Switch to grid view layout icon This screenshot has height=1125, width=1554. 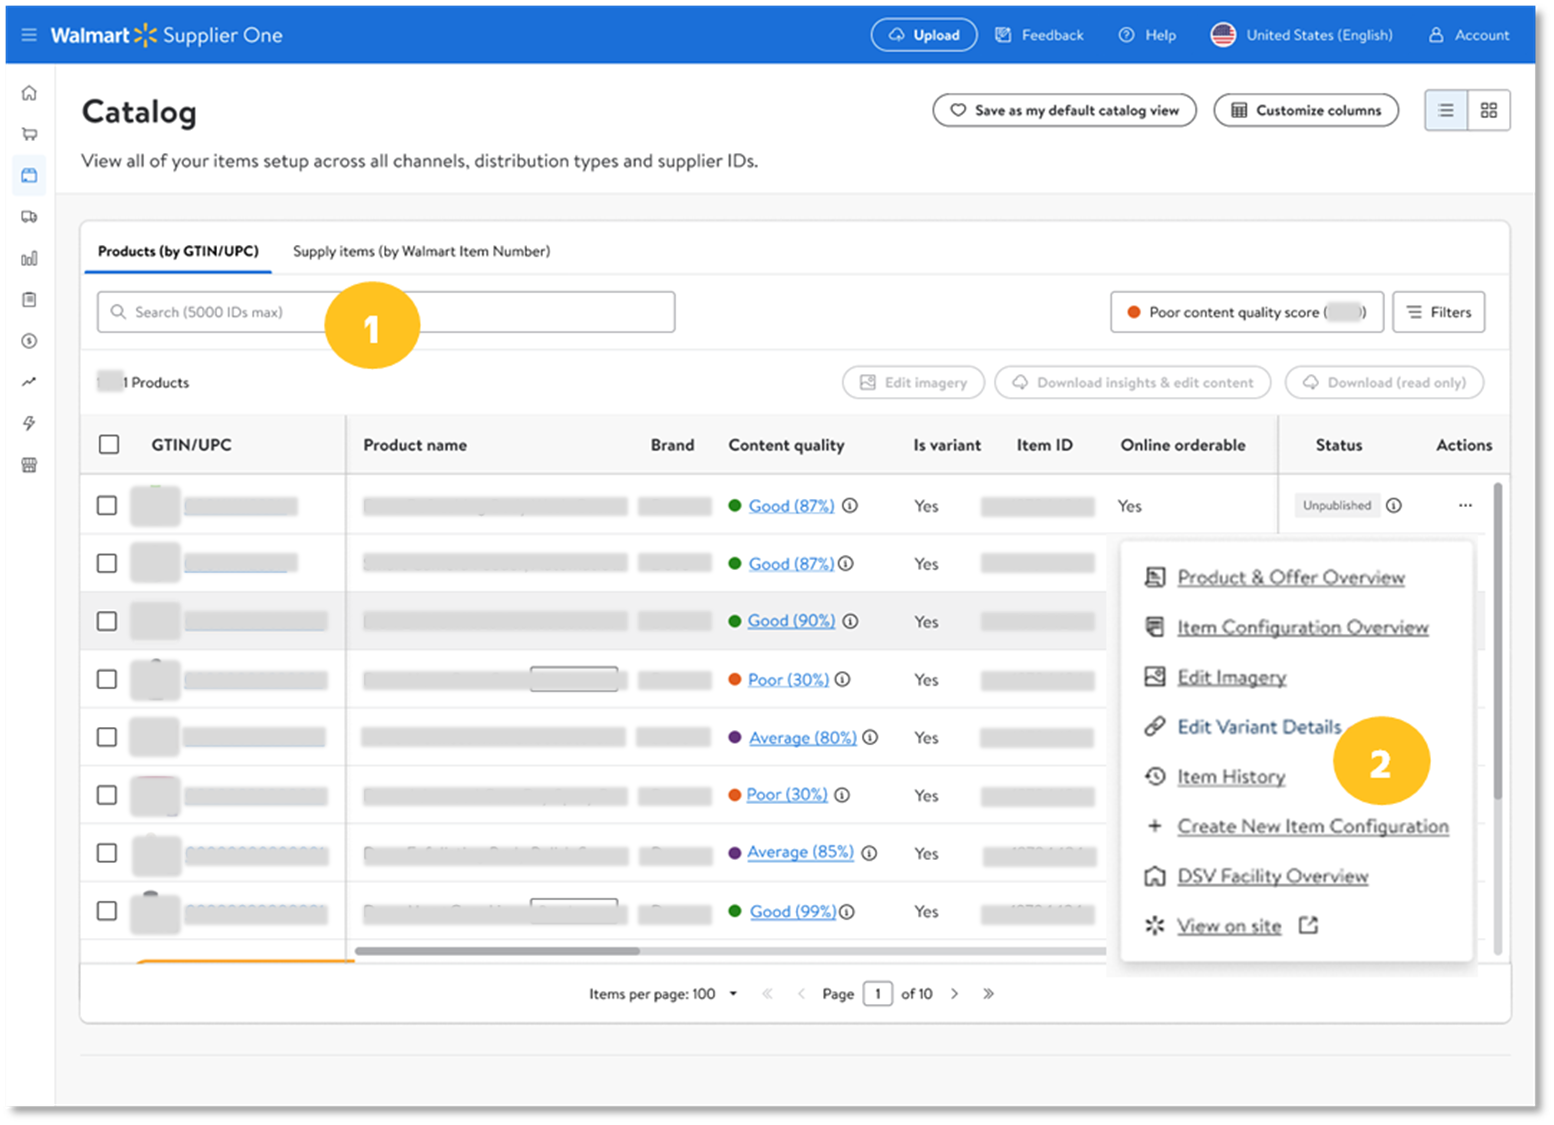click(1488, 110)
